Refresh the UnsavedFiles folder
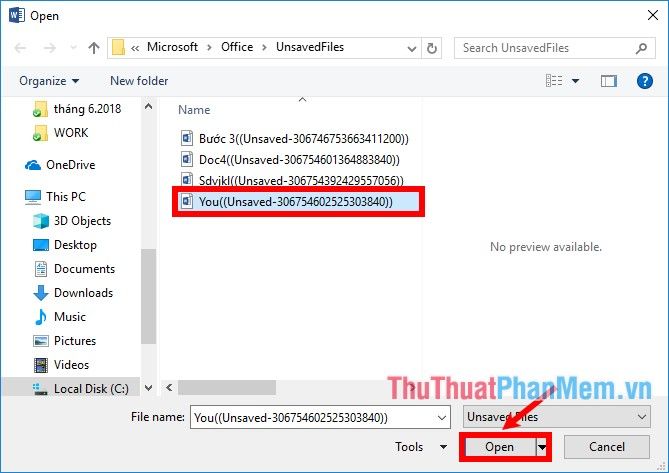669x473 pixels. click(x=432, y=48)
